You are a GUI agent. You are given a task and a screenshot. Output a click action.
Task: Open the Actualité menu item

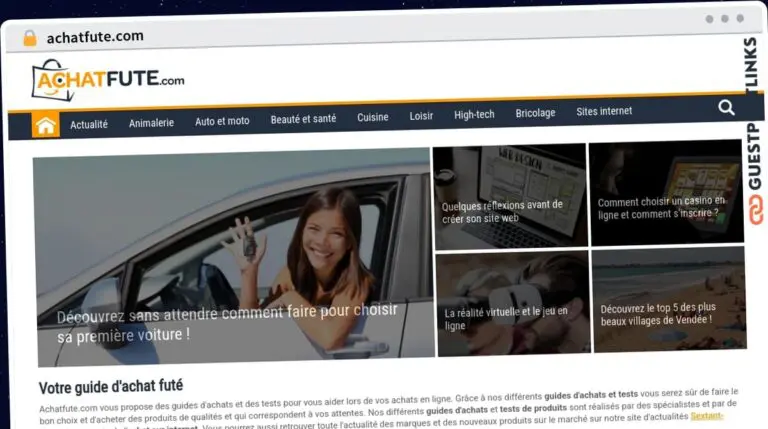pos(89,124)
